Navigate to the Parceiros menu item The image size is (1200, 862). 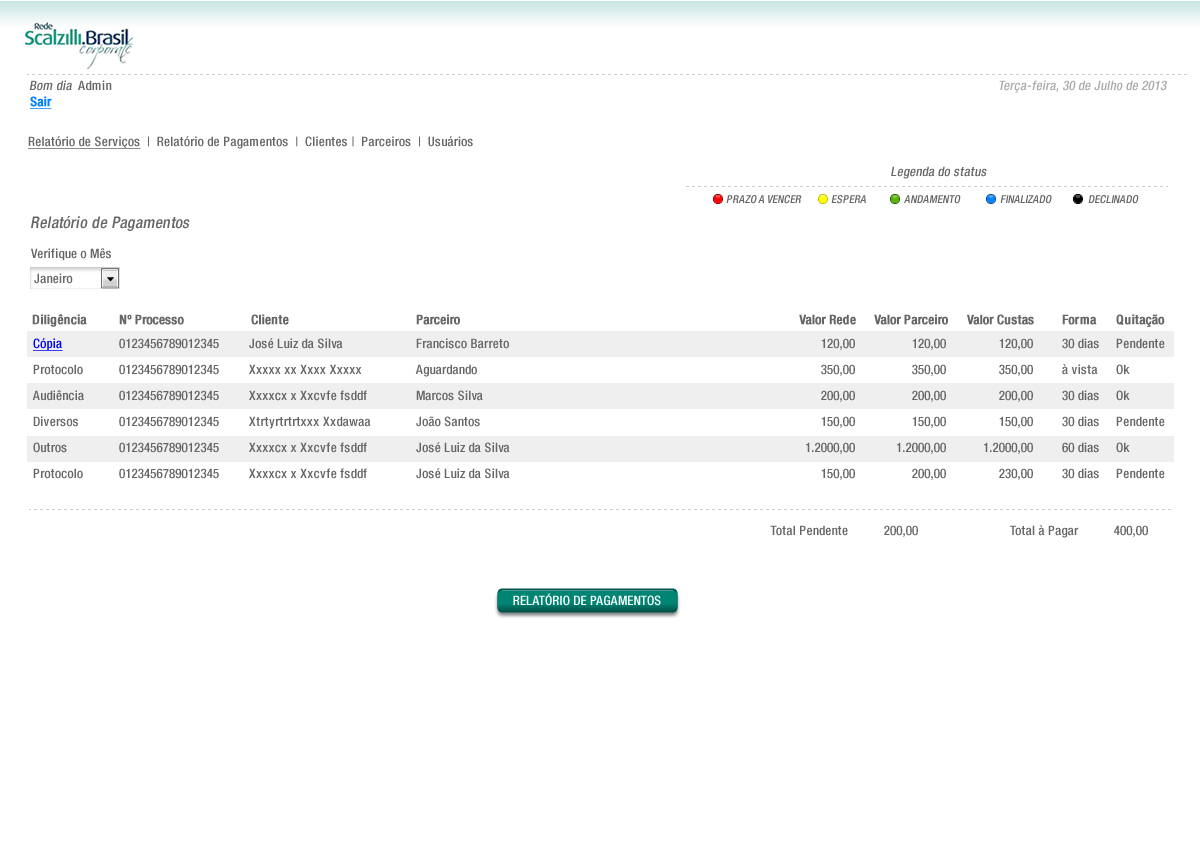pos(386,142)
